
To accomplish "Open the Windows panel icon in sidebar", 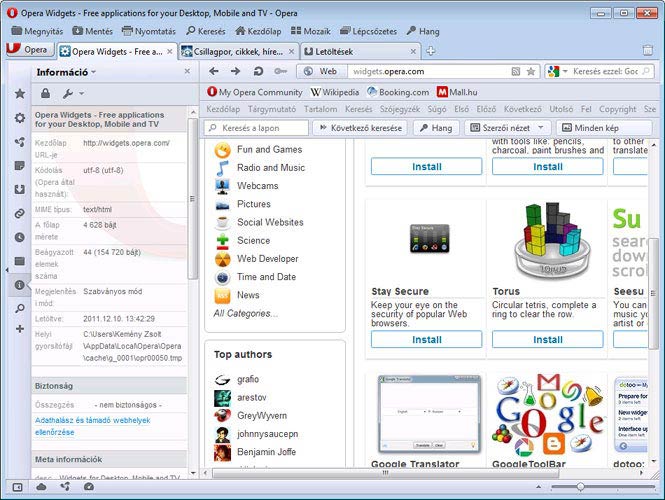I will pyautogui.click(x=20, y=261).
